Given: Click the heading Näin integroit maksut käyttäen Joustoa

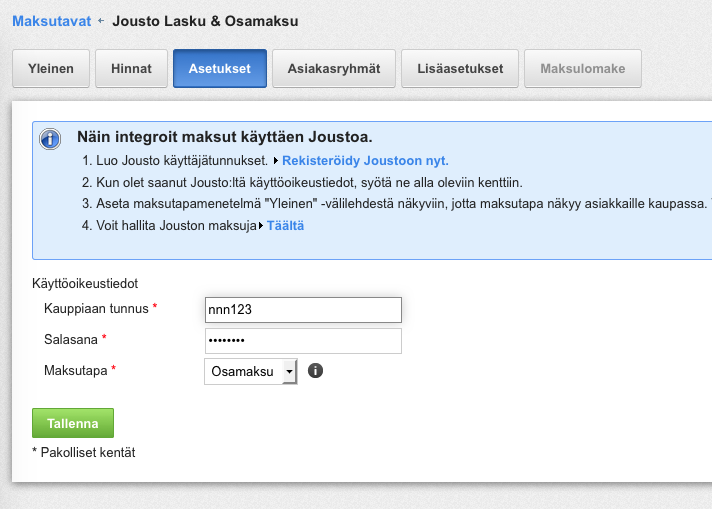Looking at the screenshot, I should click(225, 137).
